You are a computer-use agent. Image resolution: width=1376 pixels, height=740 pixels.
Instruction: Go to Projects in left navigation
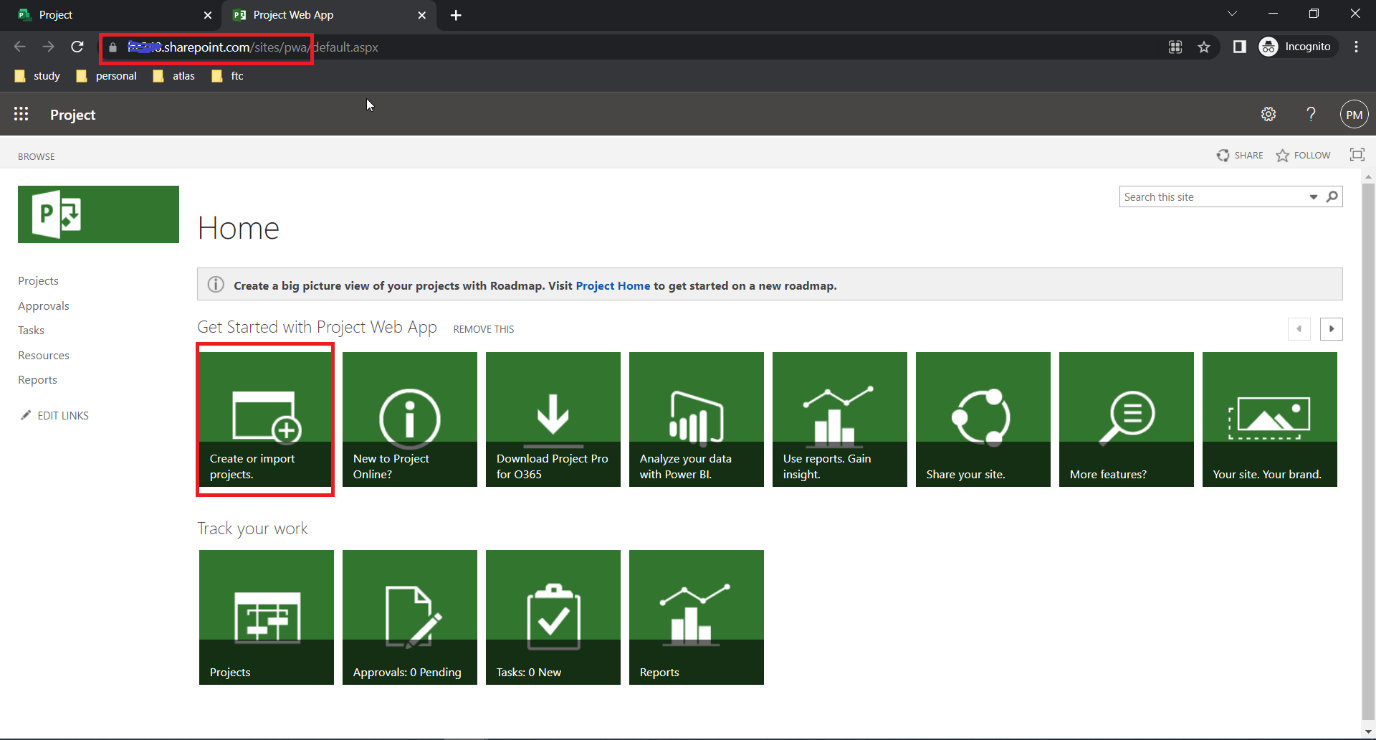pos(38,281)
